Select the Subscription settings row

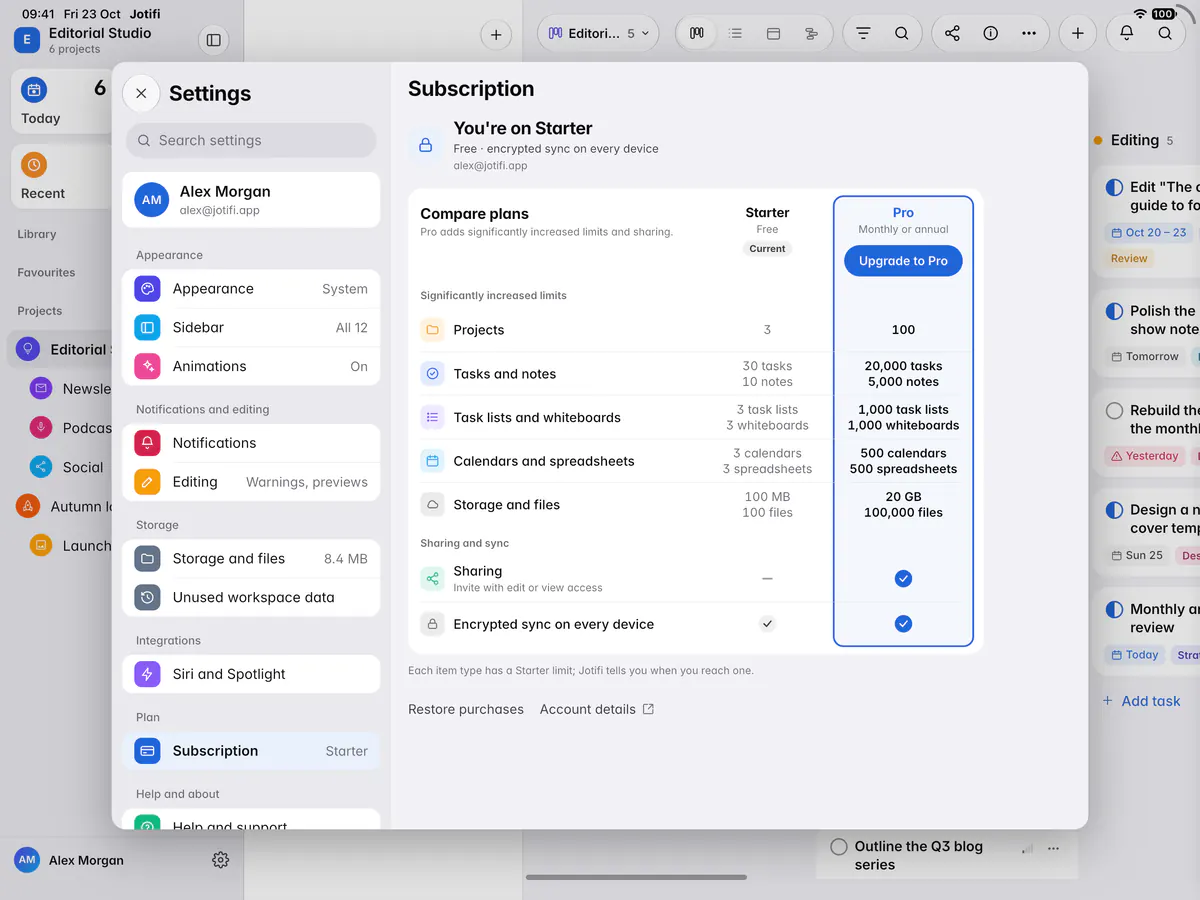tap(251, 751)
